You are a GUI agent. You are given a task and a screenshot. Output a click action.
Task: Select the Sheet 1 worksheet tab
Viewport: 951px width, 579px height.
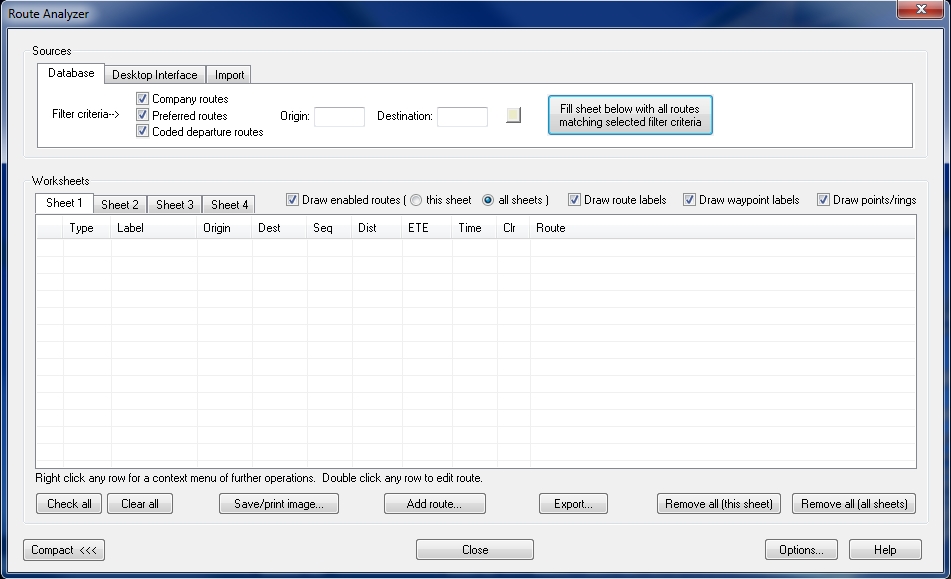tap(64, 203)
